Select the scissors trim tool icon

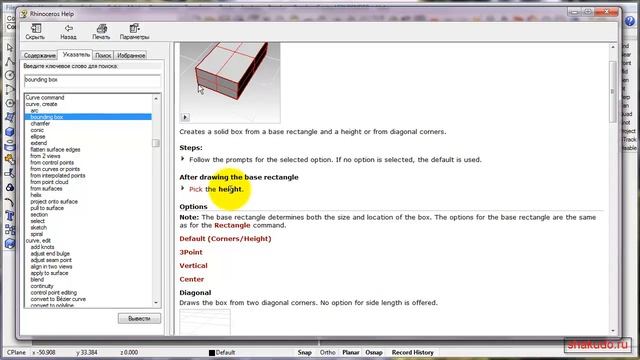pyautogui.click(x=10, y=173)
